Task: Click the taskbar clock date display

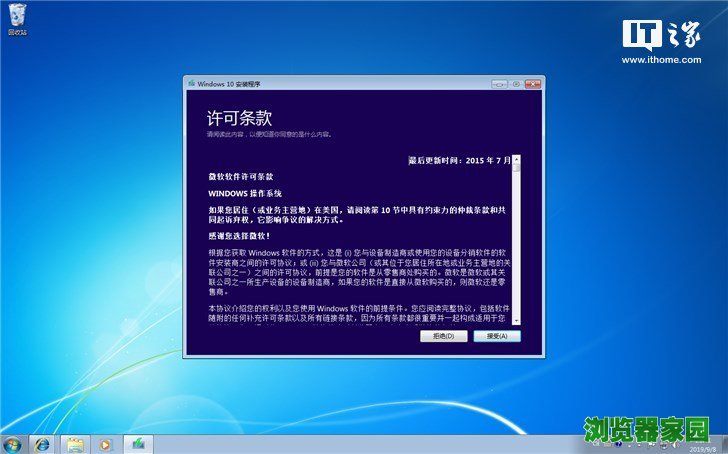Action: pos(707,448)
